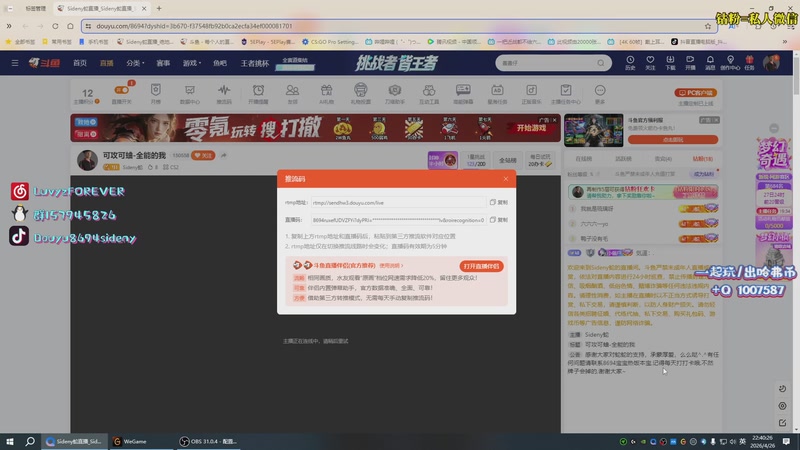Open the Windows Start menu

[10, 441]
